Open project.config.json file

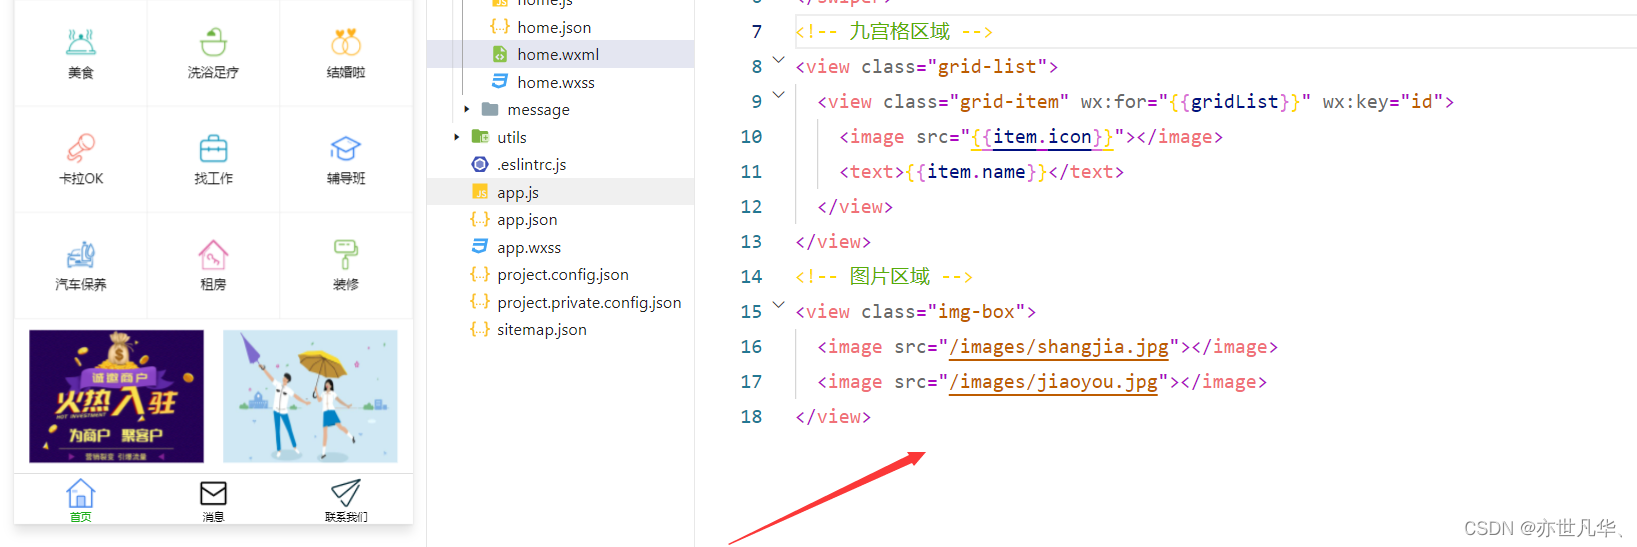[x=563, y=274]
